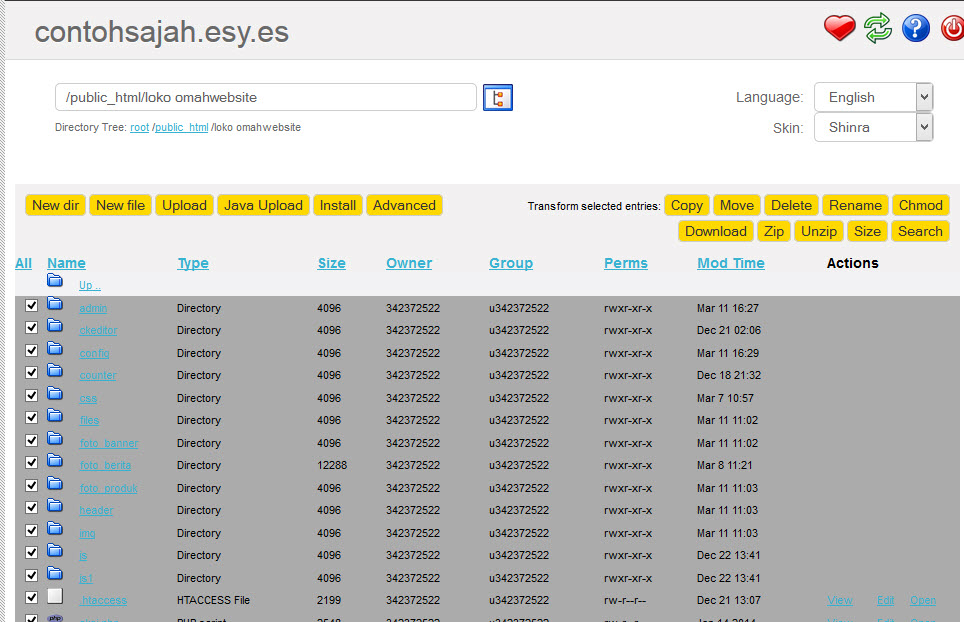The image size is (964, 622).
Task: Click the red power logout icon
Action: pyautogui.click(x=952, y=29)
